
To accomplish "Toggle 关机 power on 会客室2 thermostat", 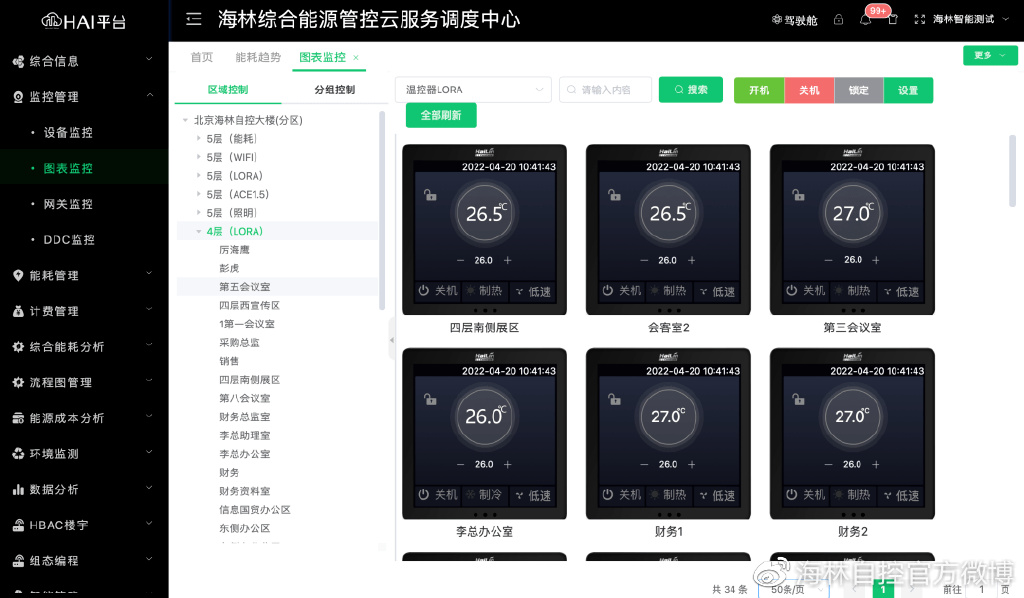I will [x=622, y=291].
